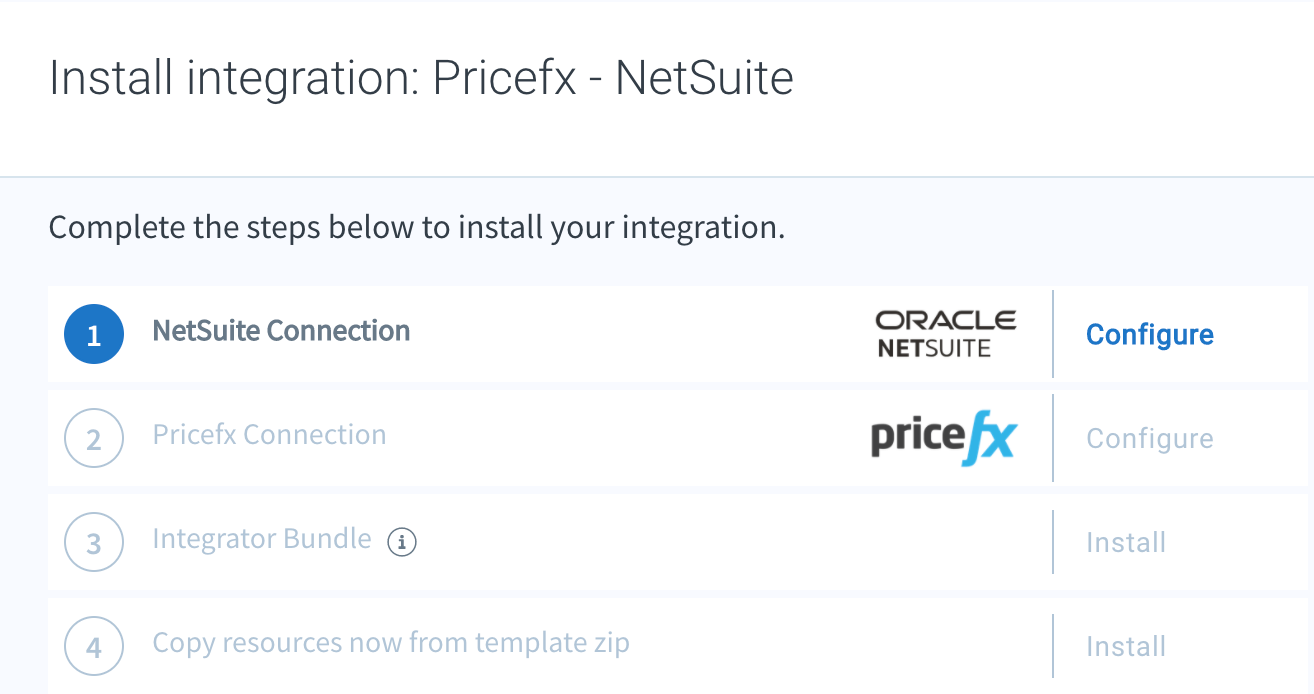Select the step 2 circle indicator
The height and width of the screenshot is (694, 1314).
(94, 438)
